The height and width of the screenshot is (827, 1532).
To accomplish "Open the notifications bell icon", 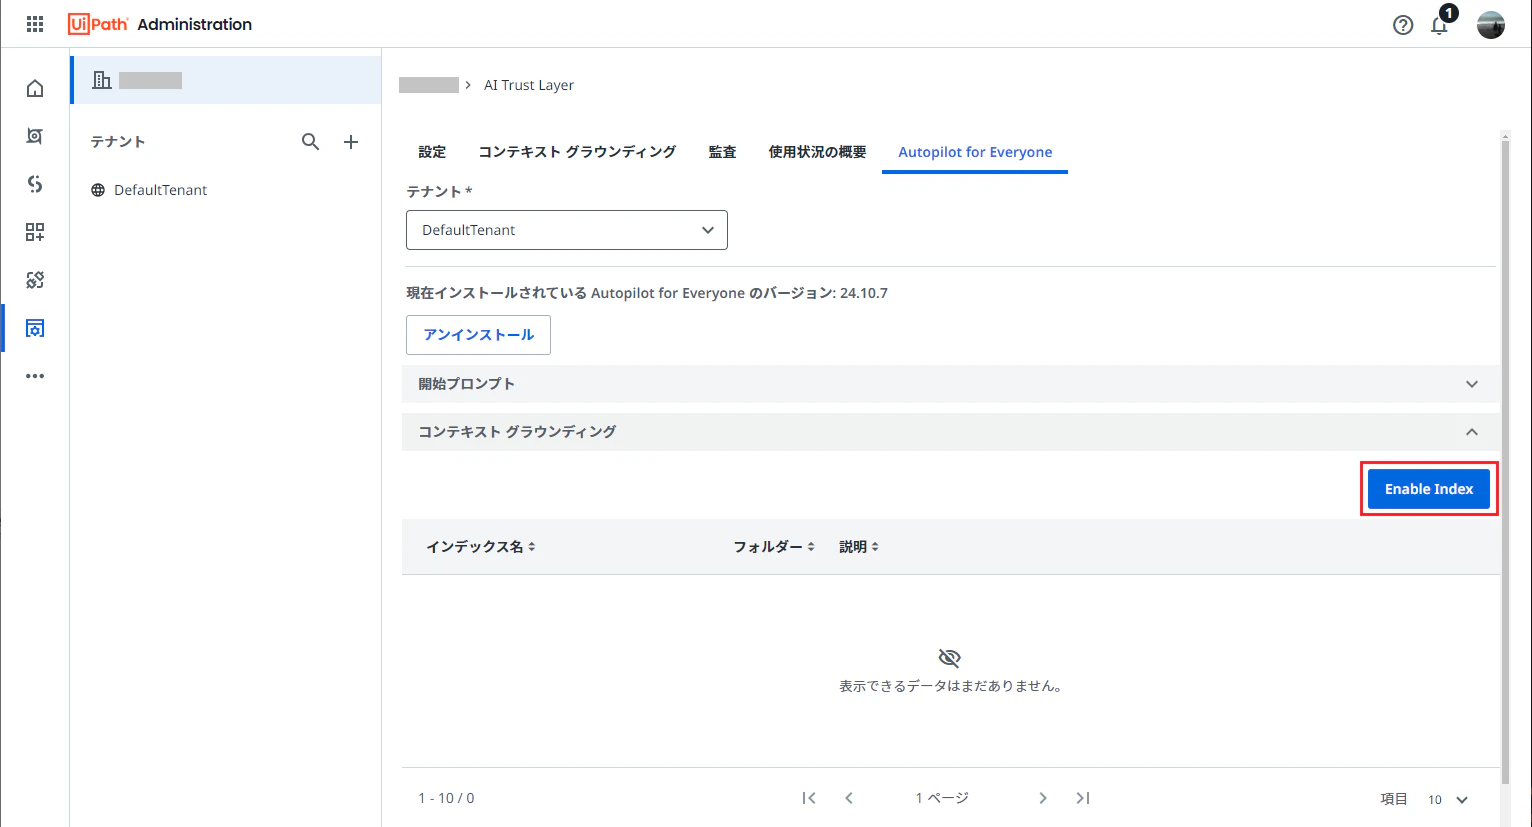I will (1440, 24).
